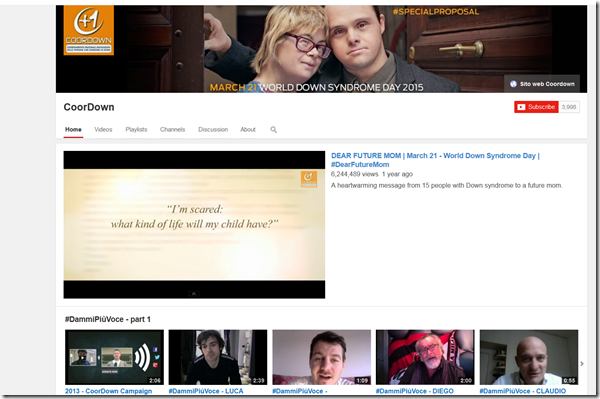This screenshot has height=399, width=600.
Task: Open the 2013 - CoorDown Campaign thumbnail
Action: 114,357
